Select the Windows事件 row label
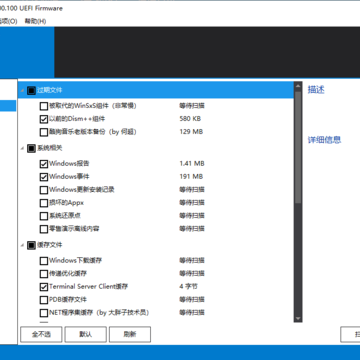The width and height of the screenshot is (360, 360). (x=69, y=176)
